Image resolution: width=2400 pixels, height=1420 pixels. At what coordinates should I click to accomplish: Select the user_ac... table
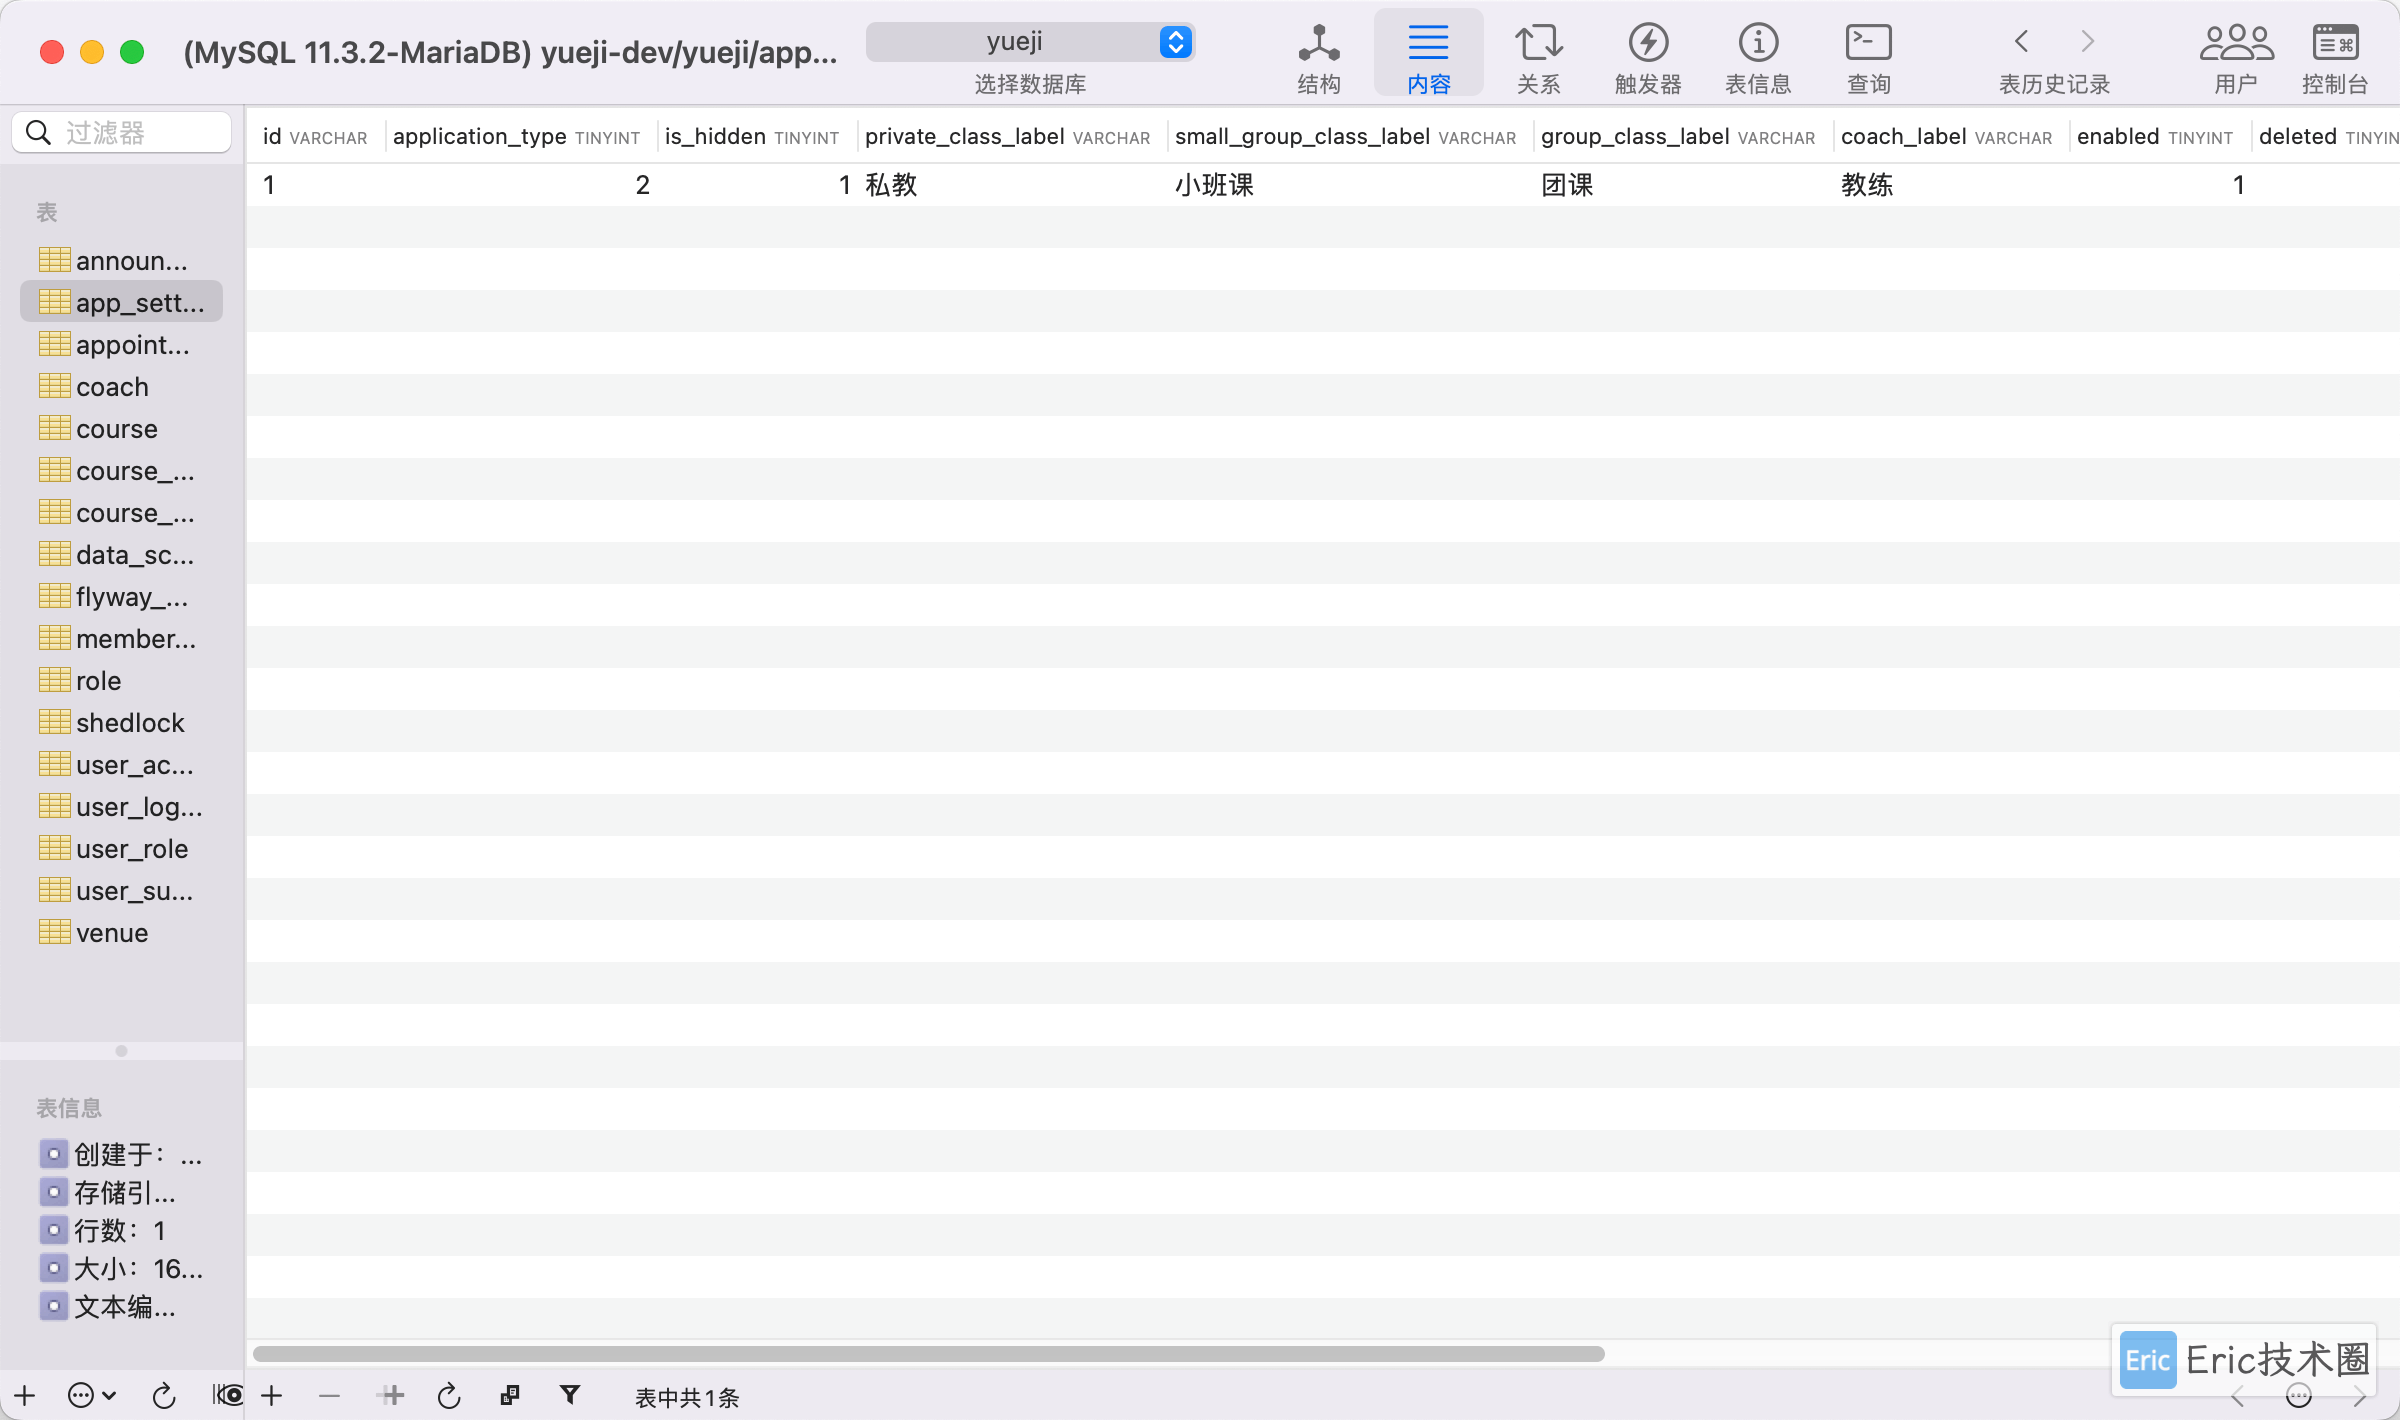click(122, 764)
